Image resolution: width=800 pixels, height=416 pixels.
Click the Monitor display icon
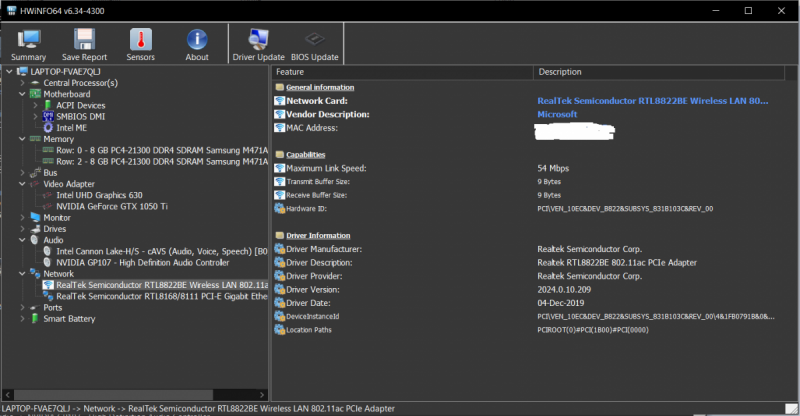coord(35,217)
